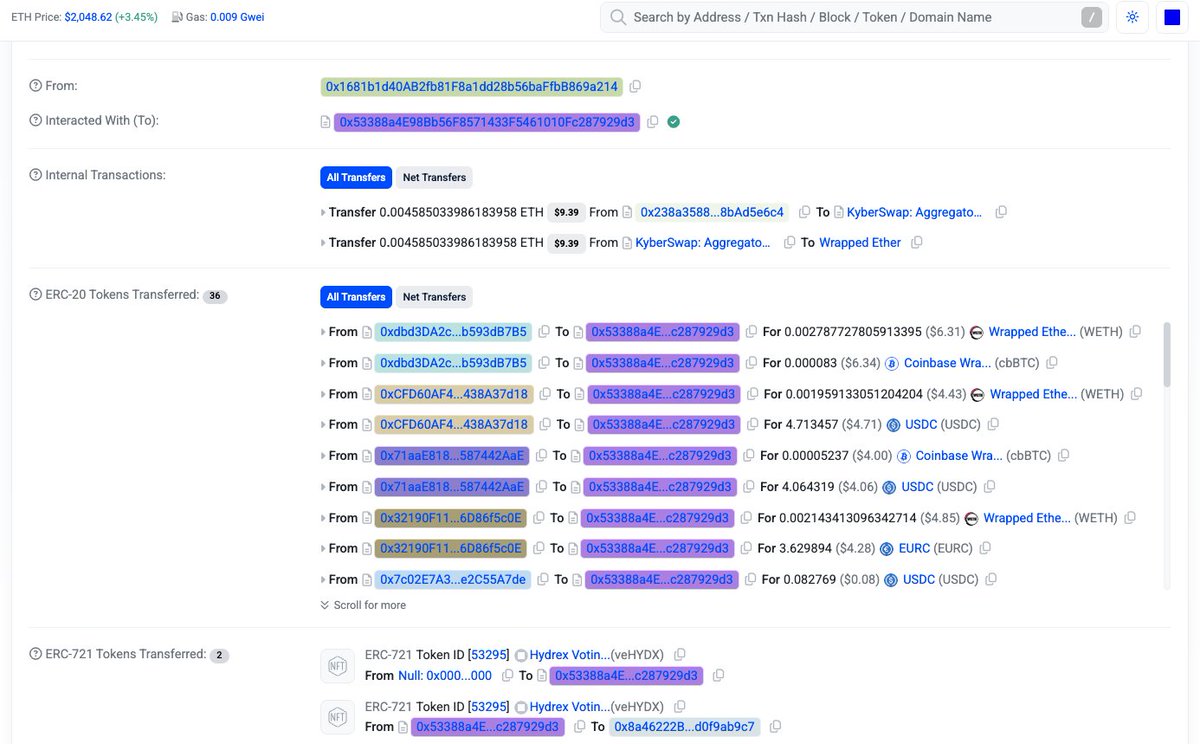This screenshot has width=1200, height=744.
Task: Open Coinbase Wra... link in 0.000083 row
Action: (x=947, y=363)
